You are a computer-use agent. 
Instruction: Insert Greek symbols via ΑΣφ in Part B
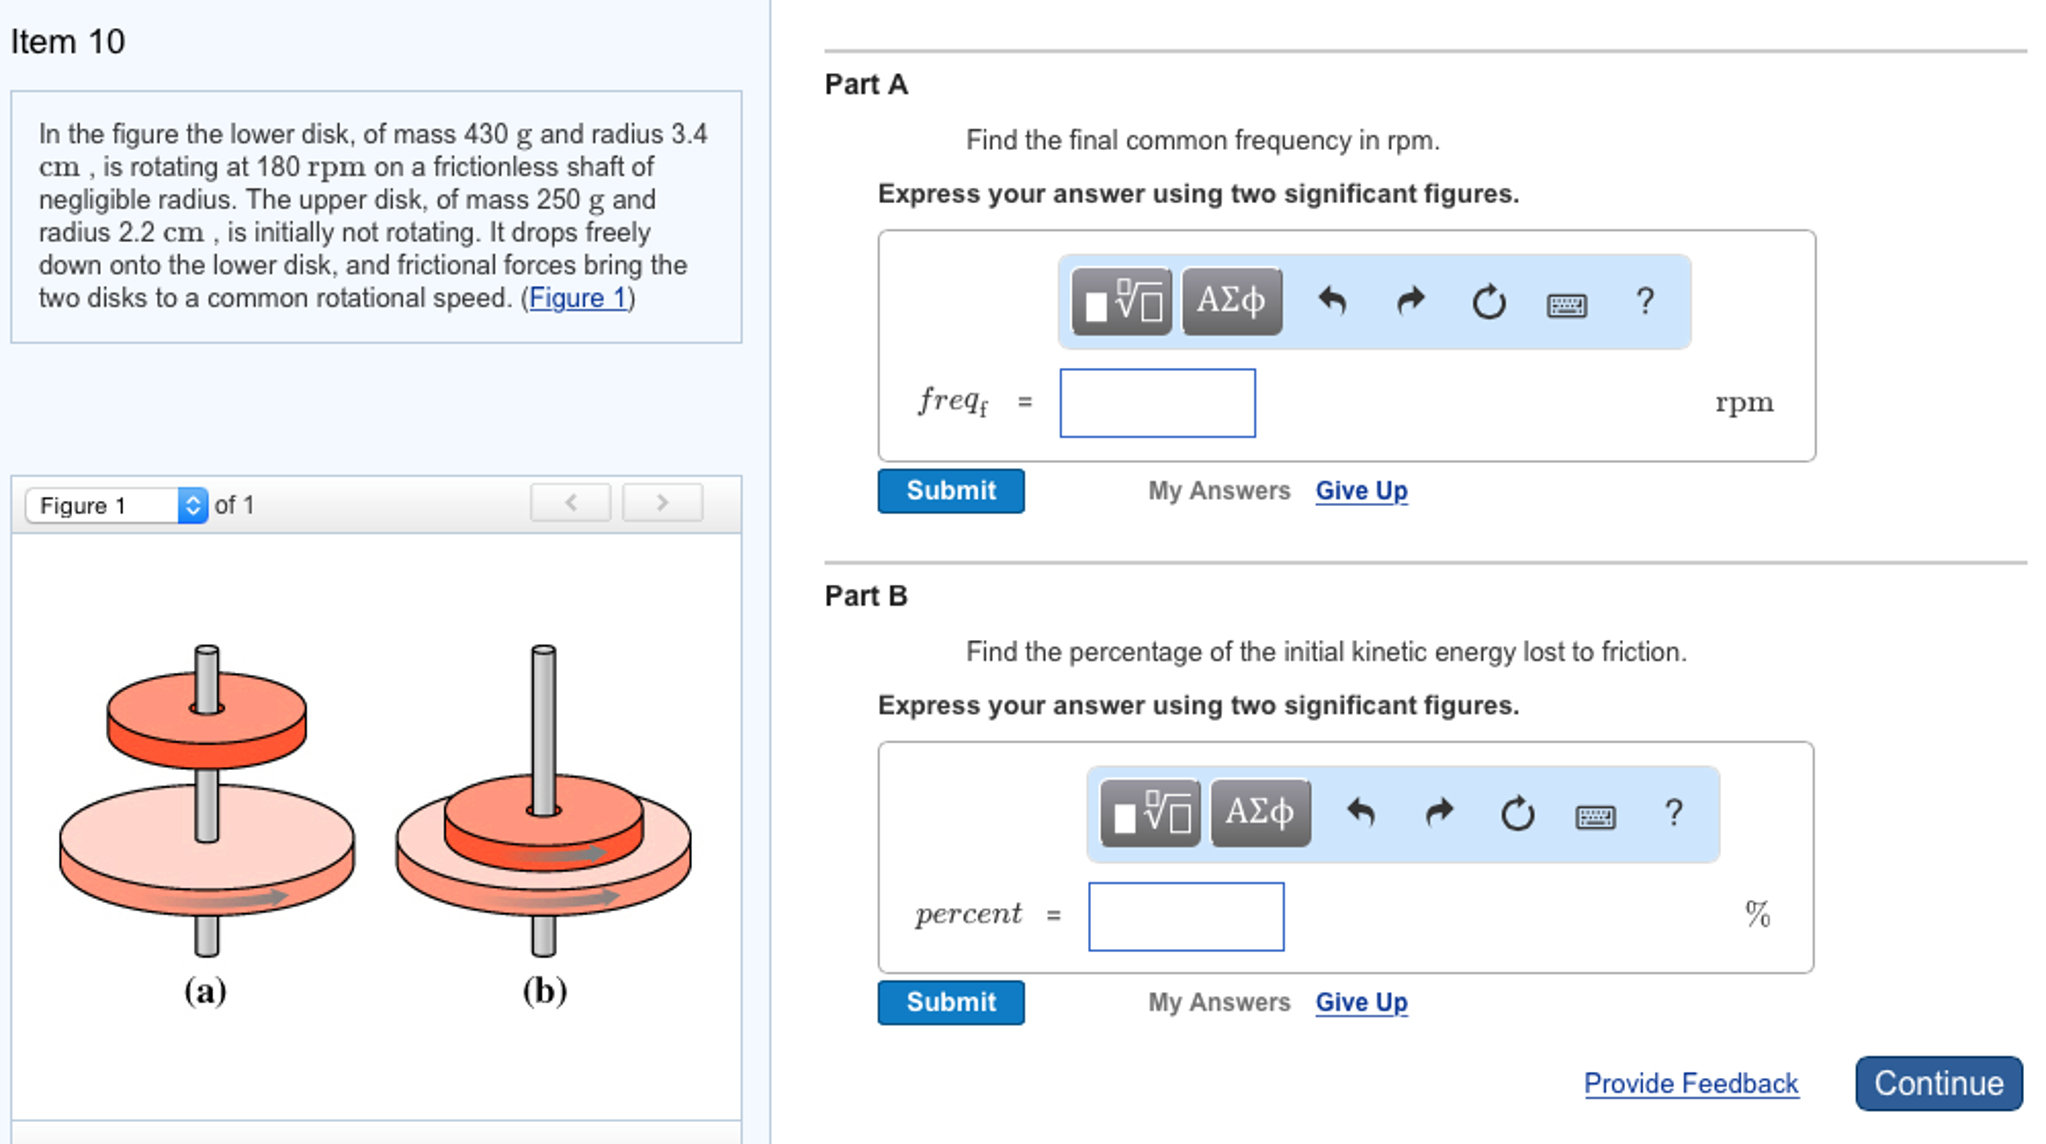tap(1259, 811)
